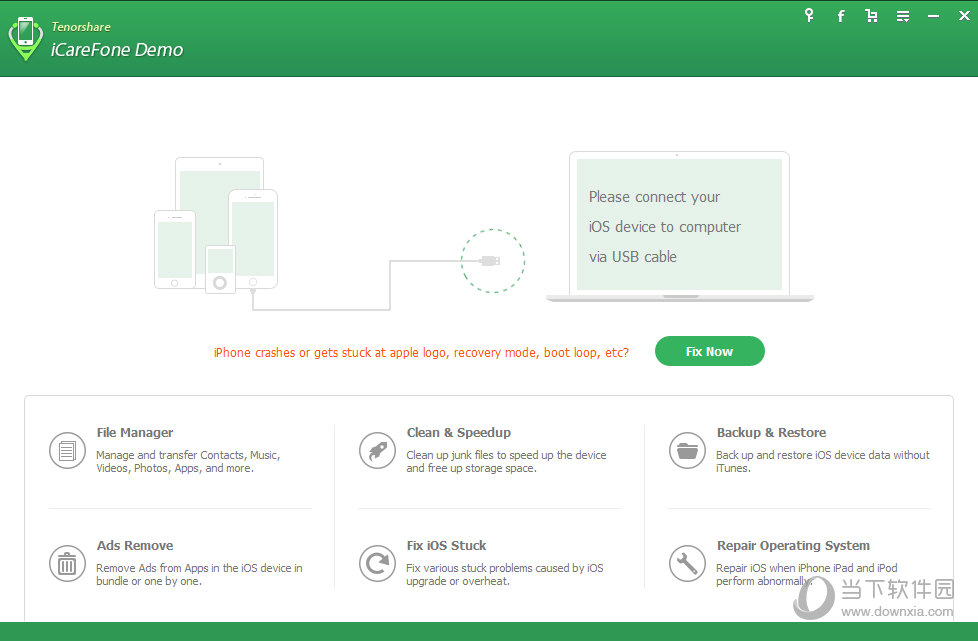
Task: Open the File Manager heading
Action: (135, 433)
